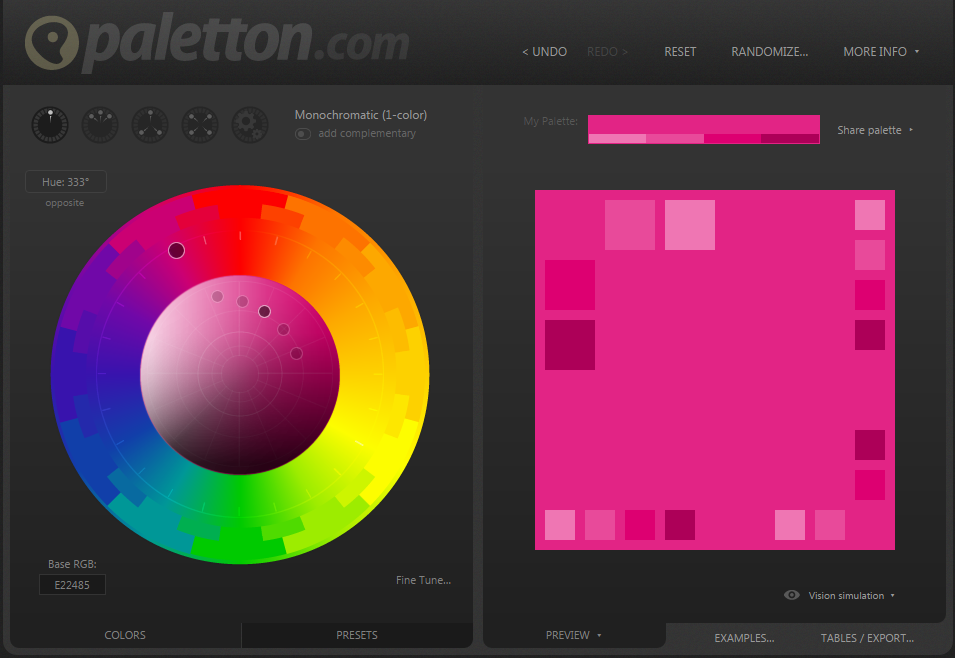Click the outlined shade dot in inner circle
This screenshot has height=658, width=955.
264,312
